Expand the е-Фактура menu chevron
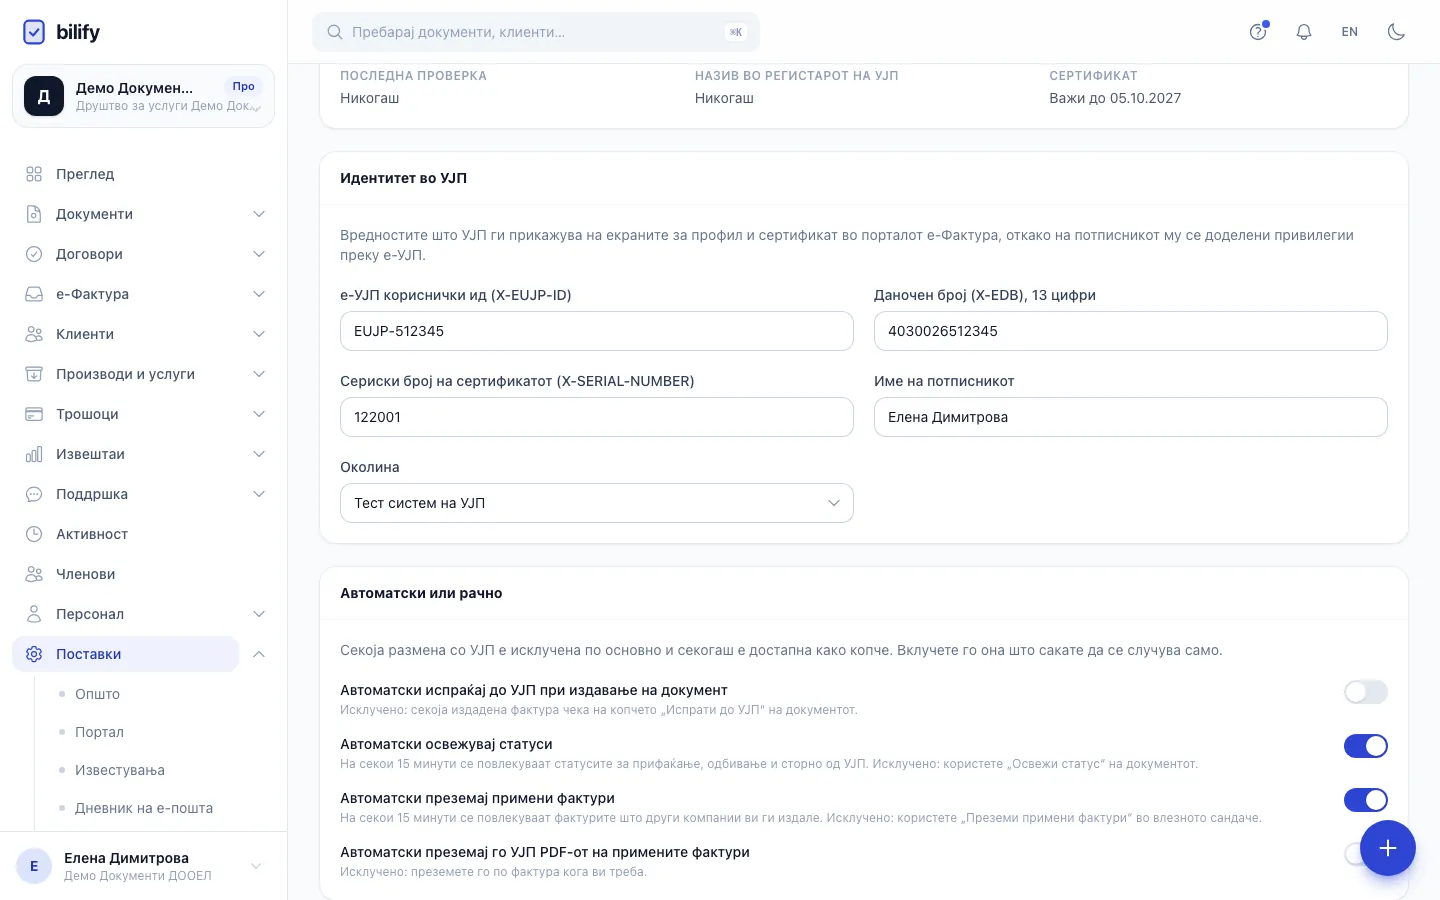The height and width of the screenshot is (900, 1440). click(259, 294)
